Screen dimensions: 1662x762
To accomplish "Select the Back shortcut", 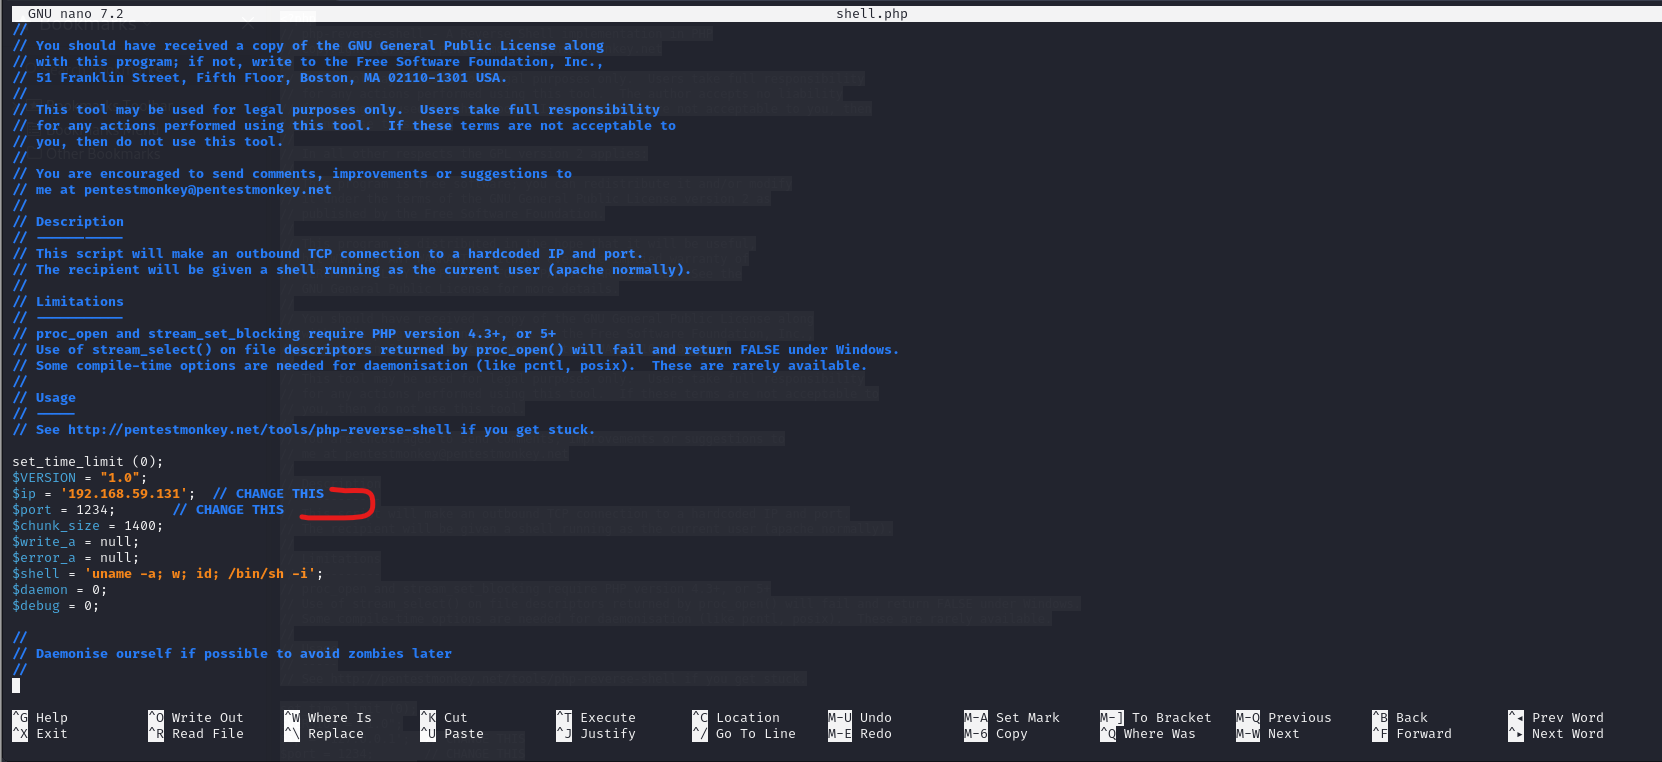I will [x=1400, y=718].
